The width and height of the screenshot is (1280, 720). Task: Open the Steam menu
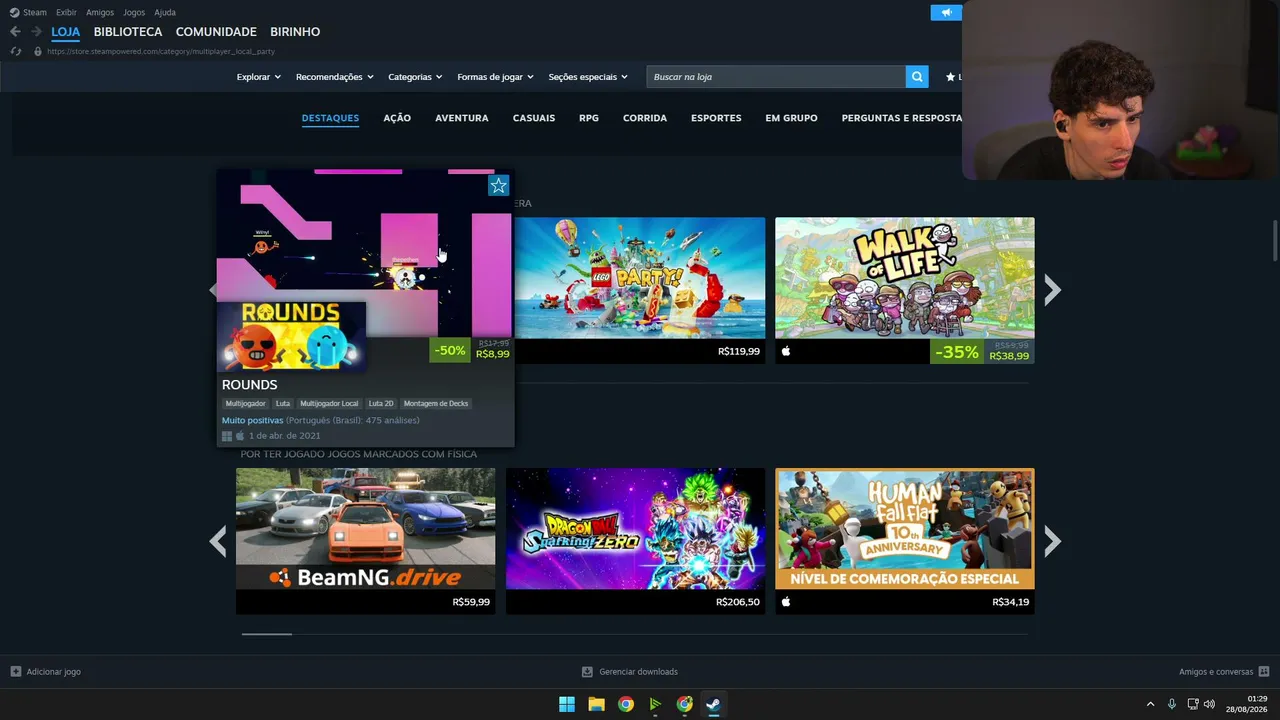35,12
